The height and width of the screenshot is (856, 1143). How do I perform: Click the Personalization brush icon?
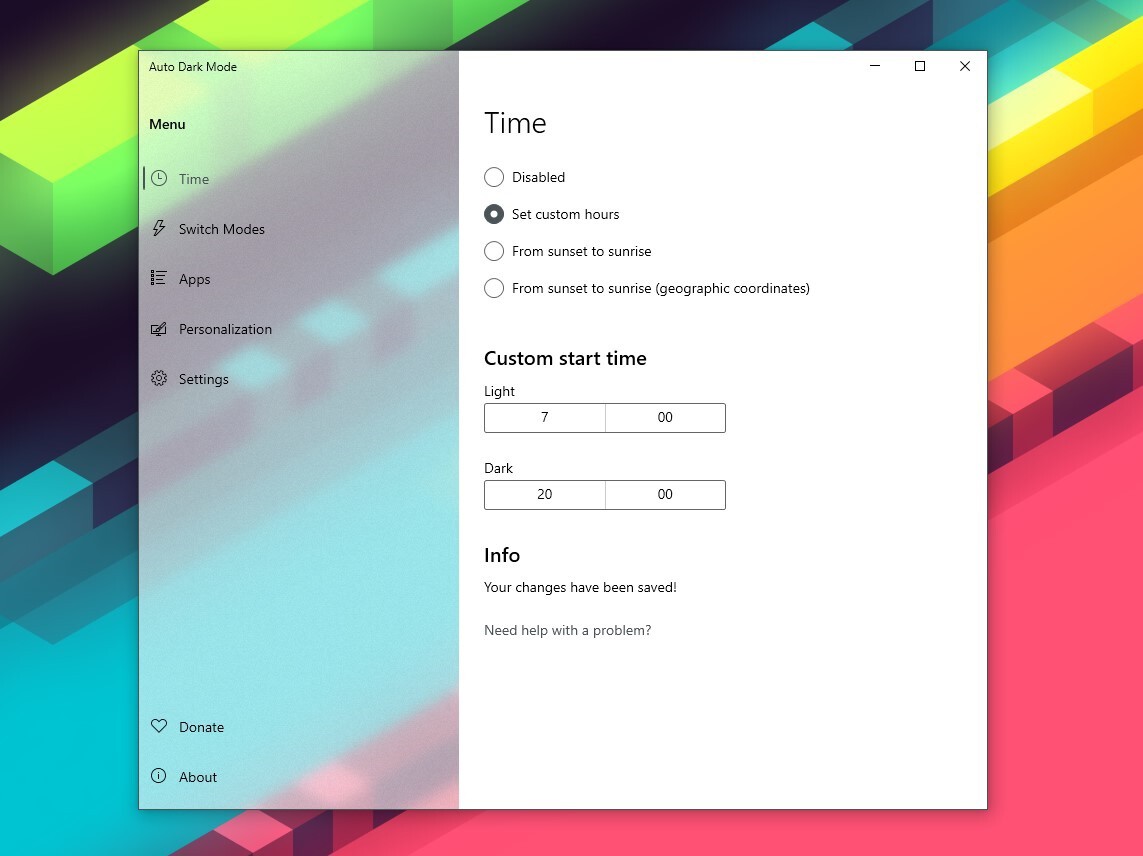pos(159,328)
